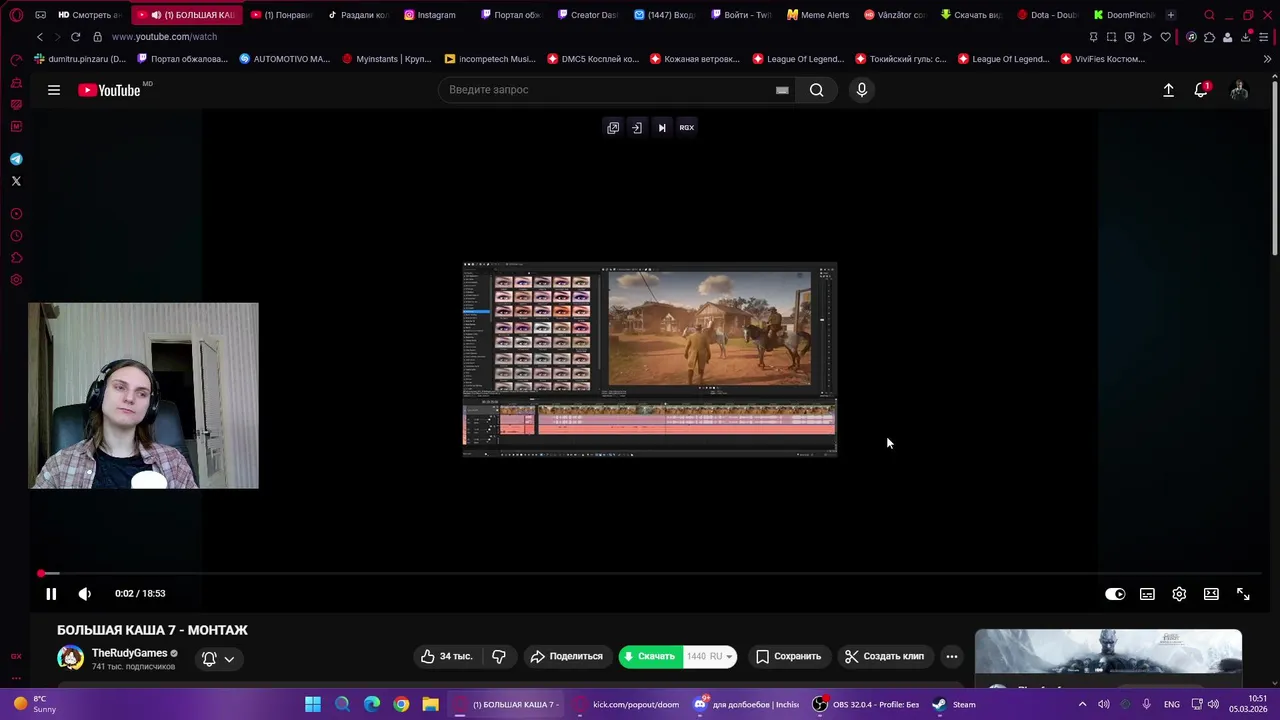Open player settings gear
1280x720 pixels.
pos(1179,594)
